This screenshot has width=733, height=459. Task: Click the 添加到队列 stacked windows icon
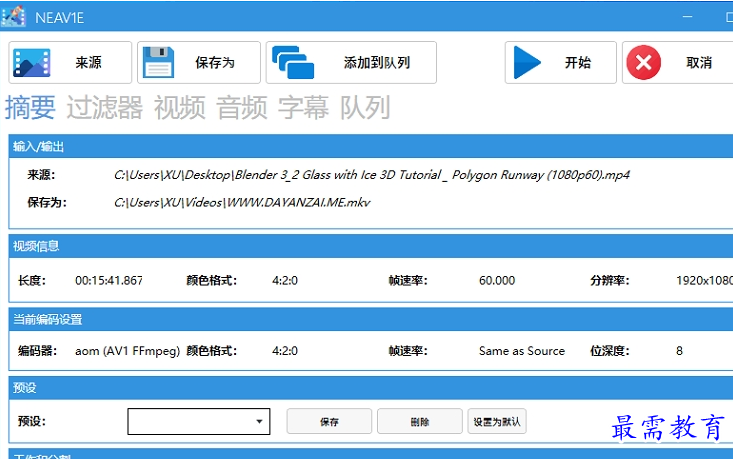point(294,63)
